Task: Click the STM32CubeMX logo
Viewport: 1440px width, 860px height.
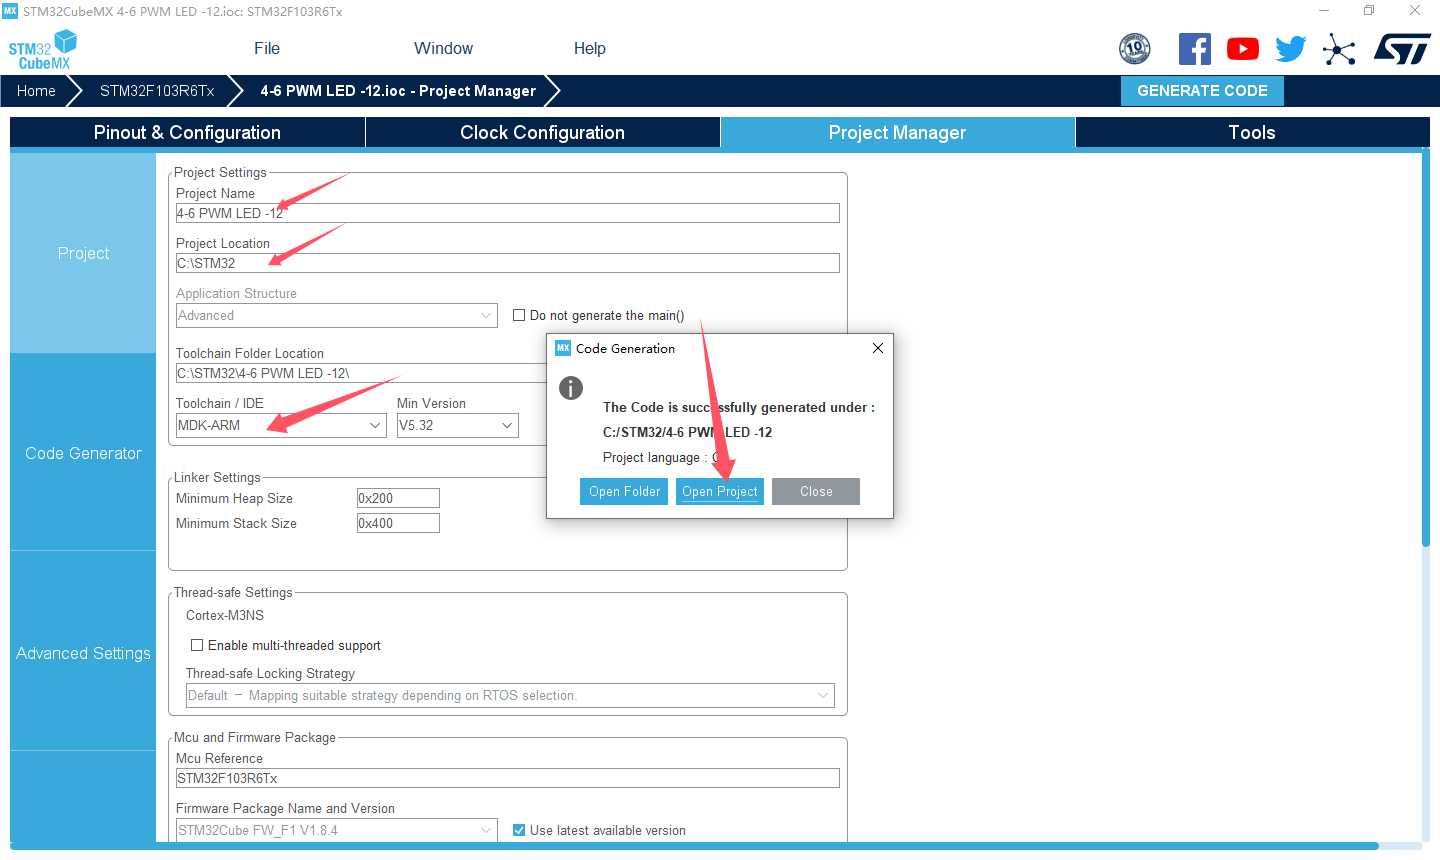Action: tap(42, 50)
